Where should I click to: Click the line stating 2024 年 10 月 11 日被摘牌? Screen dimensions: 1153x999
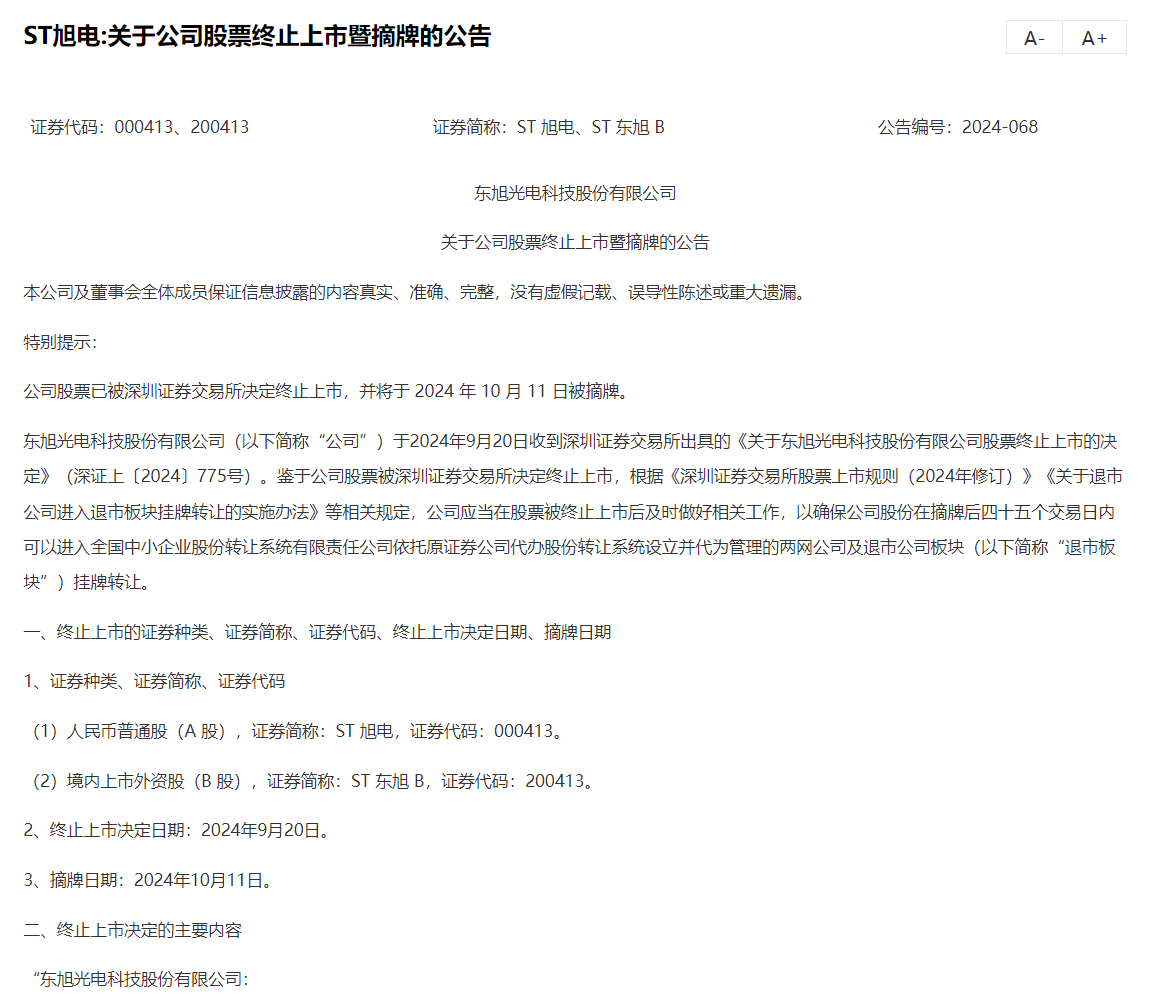coord(328,391)
